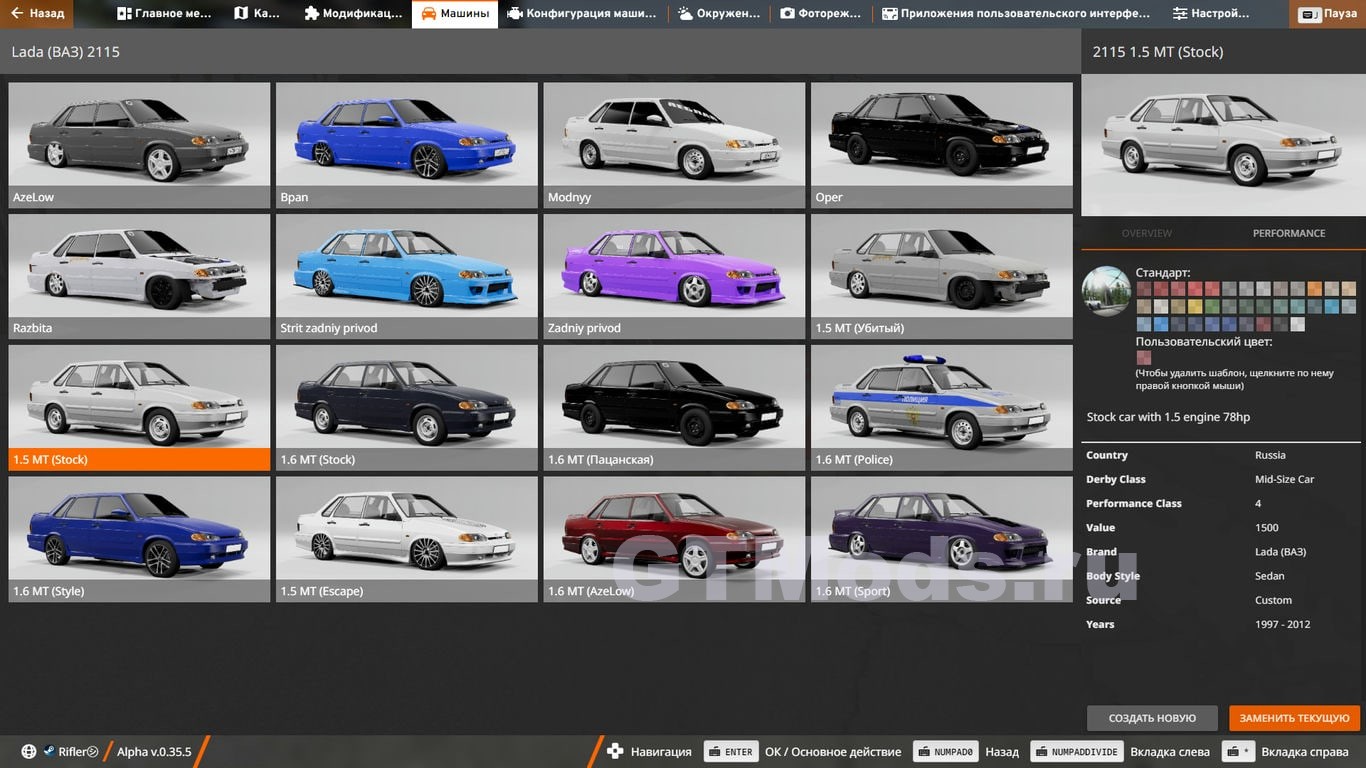Pick the swatch under Пользовательский цвет

pyautogui.click(x=1144, y=357)
